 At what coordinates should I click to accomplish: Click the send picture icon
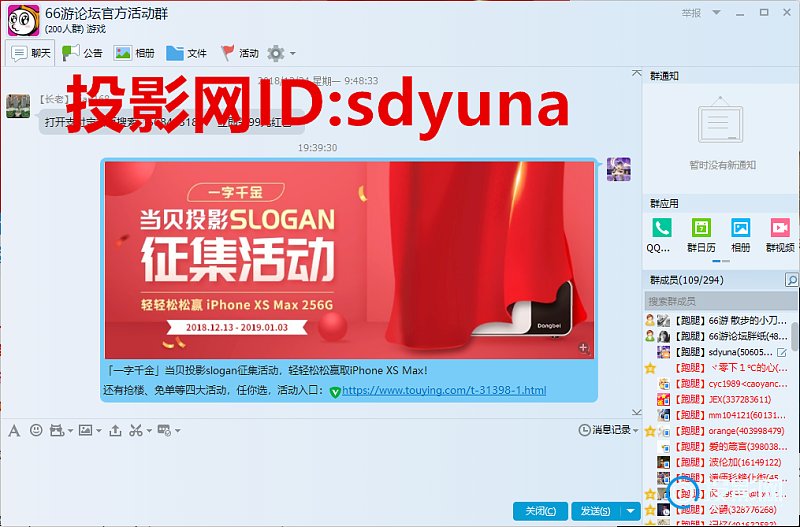click(85, 430)
